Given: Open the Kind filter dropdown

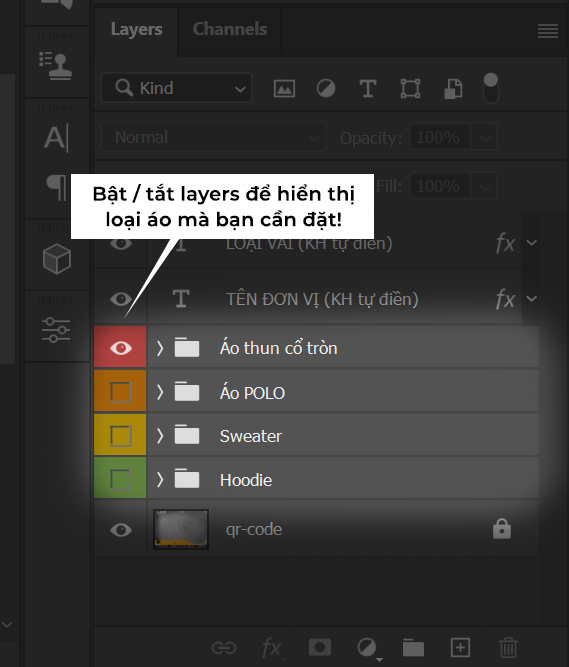Looking at the screenshot, I should (176, 88).
